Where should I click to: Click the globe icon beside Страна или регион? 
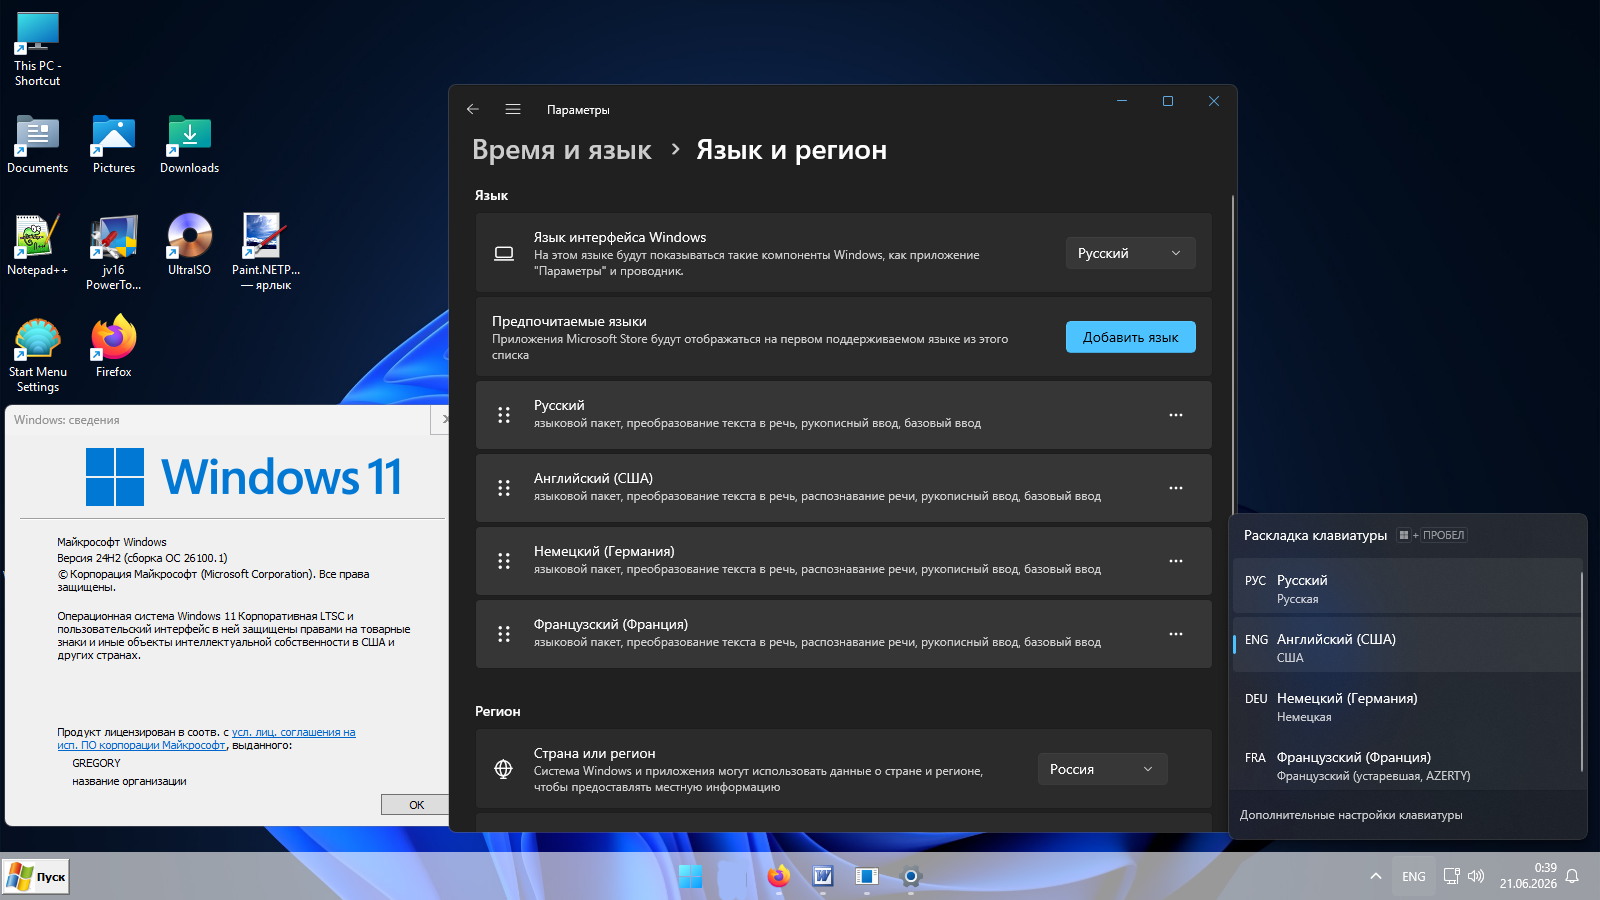click(x=504, y=769)
